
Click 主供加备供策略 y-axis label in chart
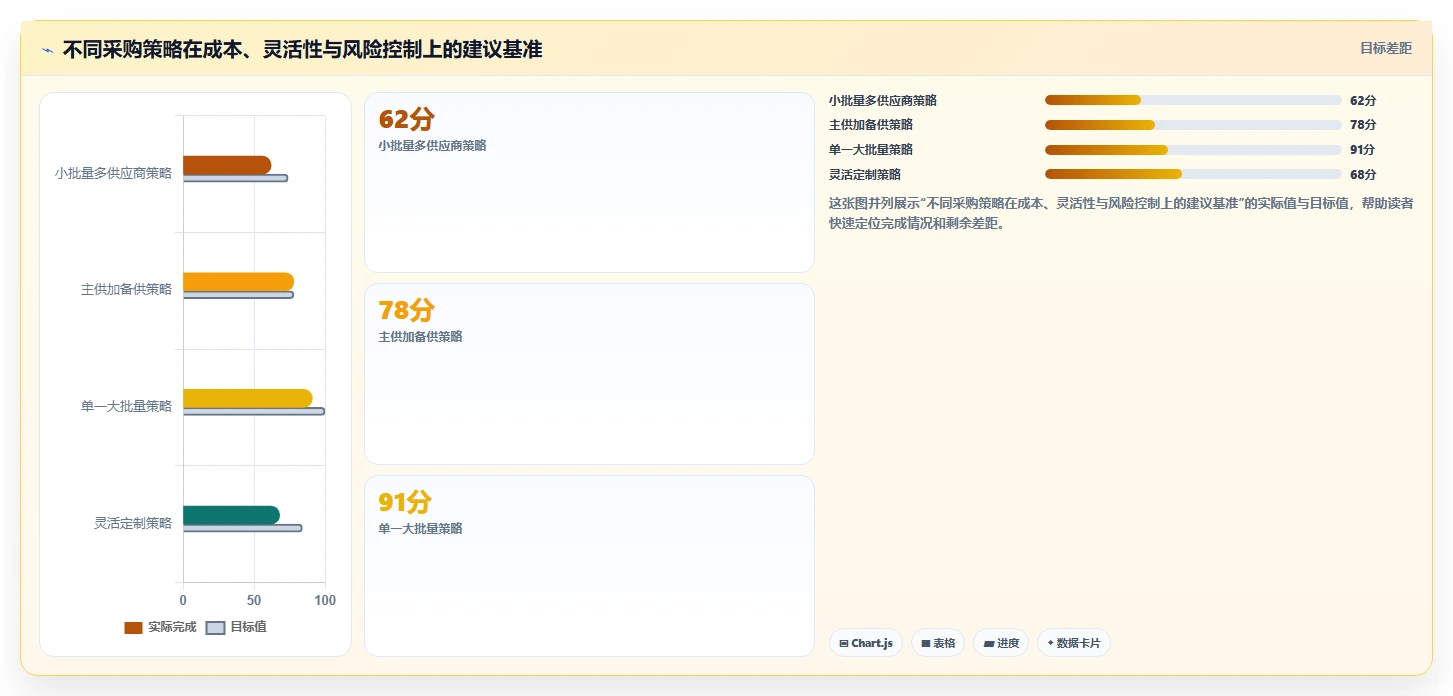tap(126, 290)
